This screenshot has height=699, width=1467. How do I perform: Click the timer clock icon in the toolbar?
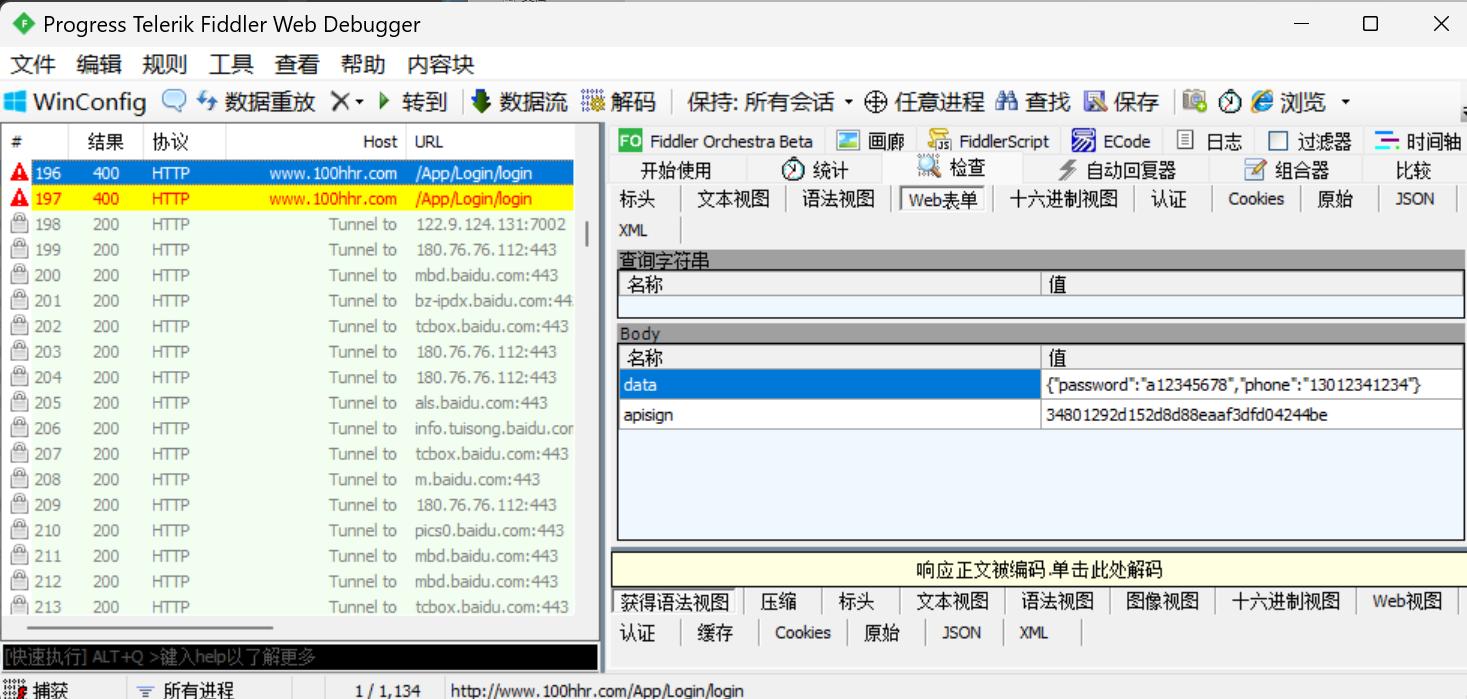1229,102
